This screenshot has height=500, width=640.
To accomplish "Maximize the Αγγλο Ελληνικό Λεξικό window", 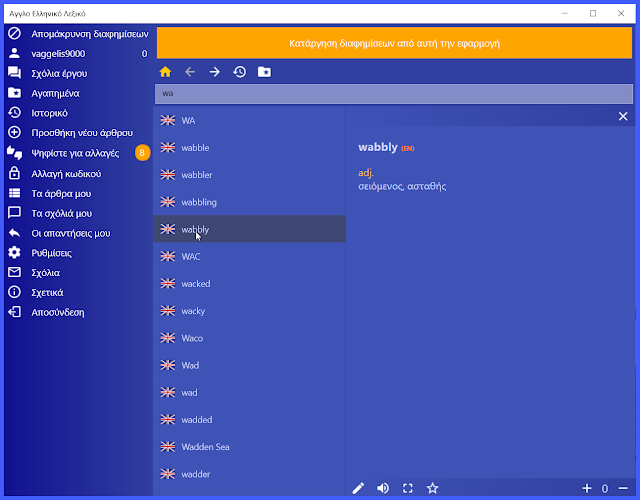I will [x=593, y=13].
